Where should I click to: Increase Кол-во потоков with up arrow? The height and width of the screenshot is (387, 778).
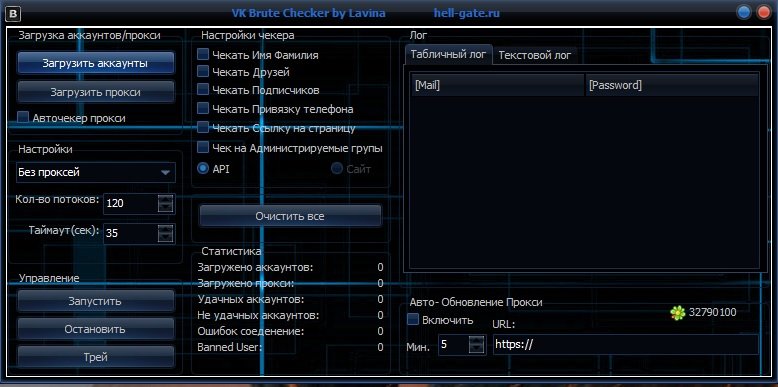(165, 198)
